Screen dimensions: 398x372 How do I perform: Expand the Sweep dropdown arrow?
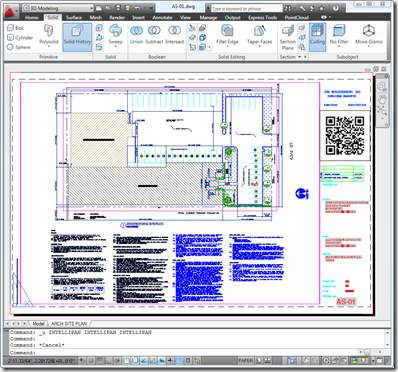[115, 47]
